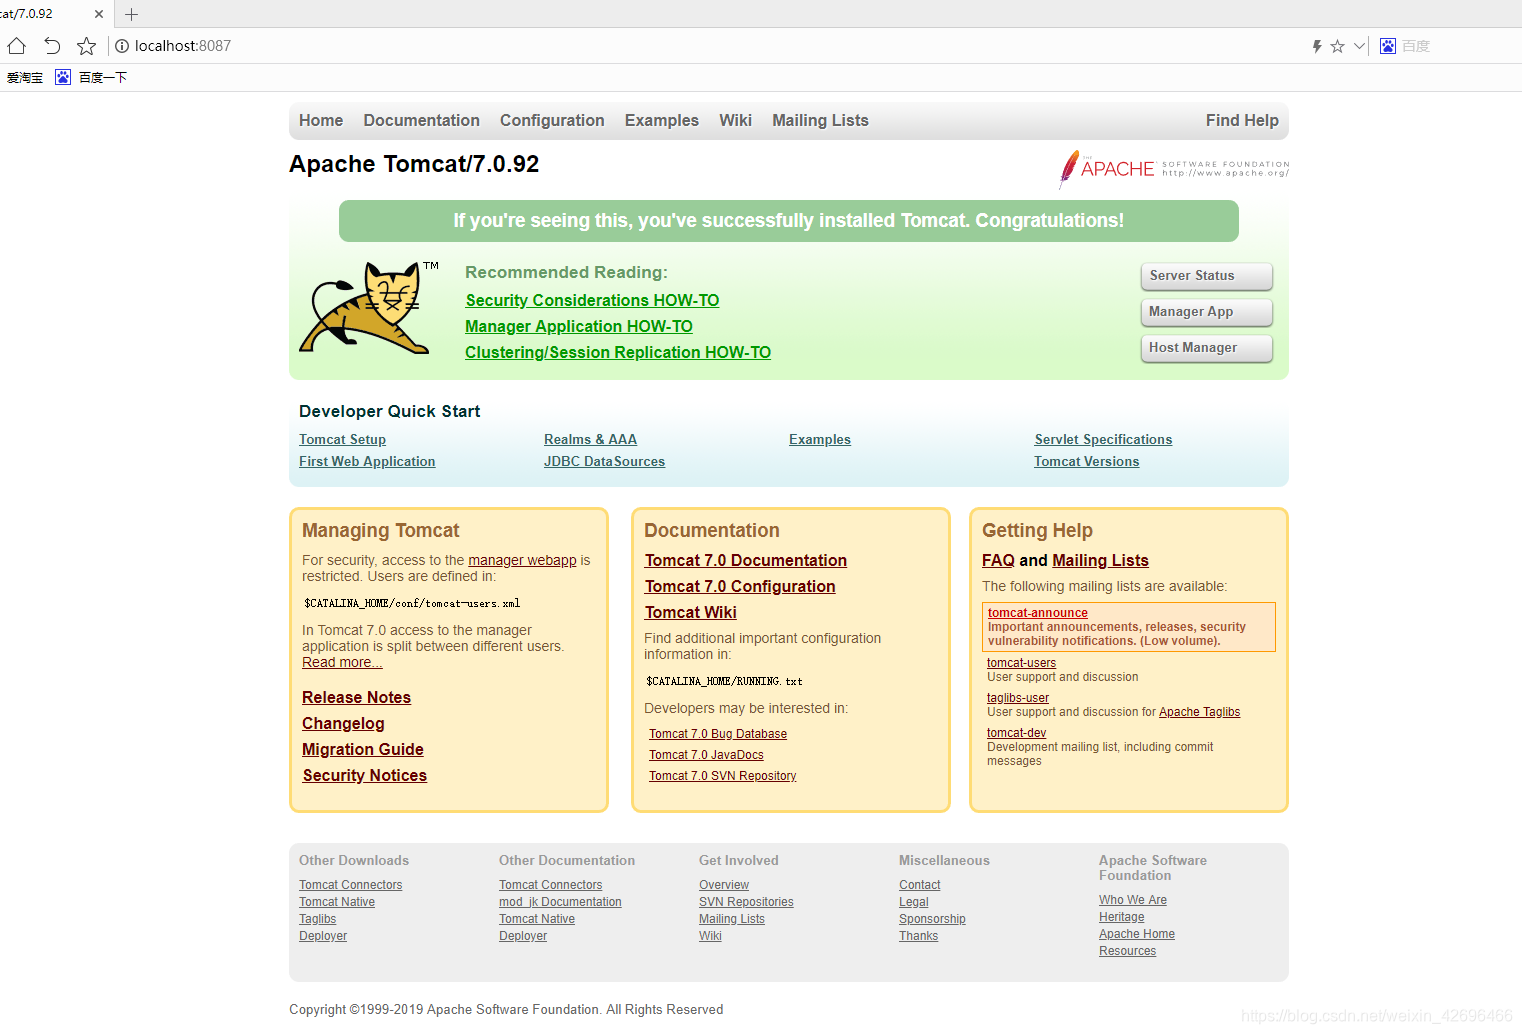The width and height of the screenshot is (1522, 1034).
Task: Click the lightning speed-mode icon
Action: pyautogui.click(x=1317, y=46)
